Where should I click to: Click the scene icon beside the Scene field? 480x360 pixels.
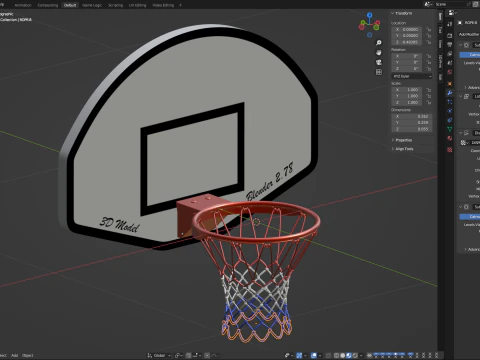[428, 4]
